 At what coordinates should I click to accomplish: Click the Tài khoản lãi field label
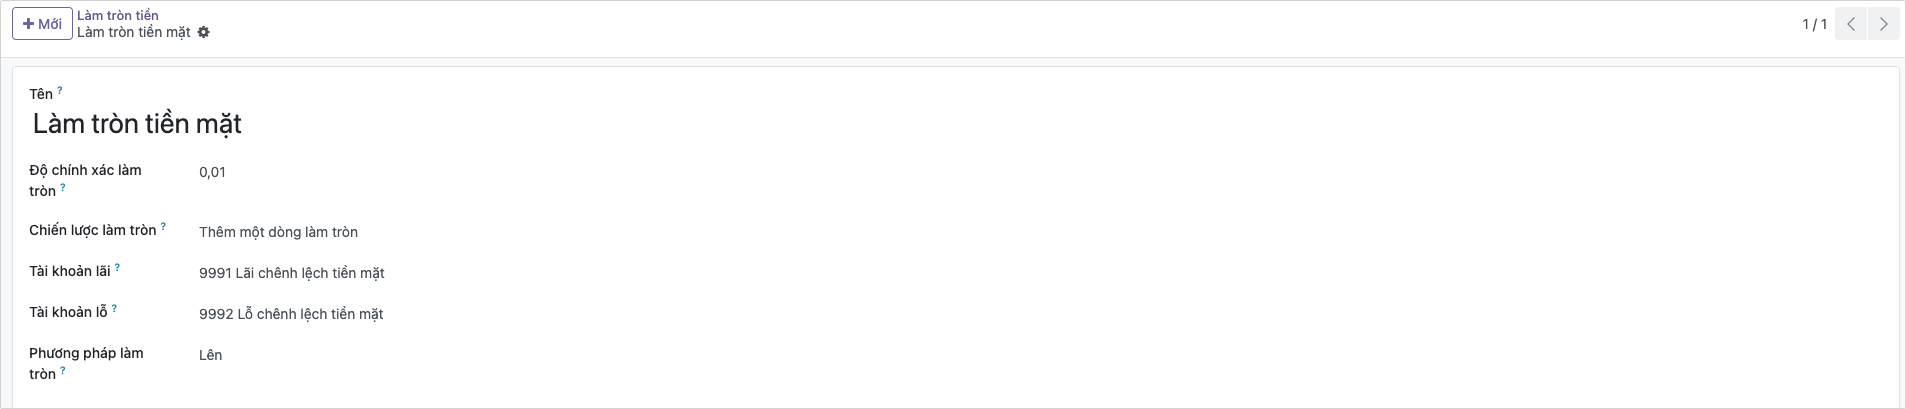[69, 271]
